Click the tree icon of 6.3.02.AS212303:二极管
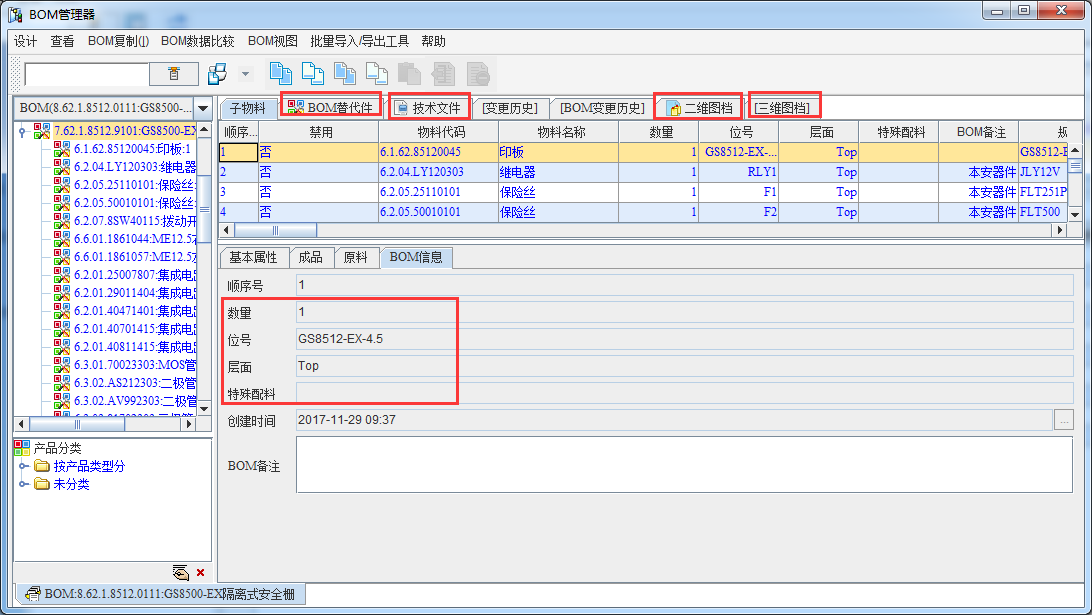 [x=62, y=382]
